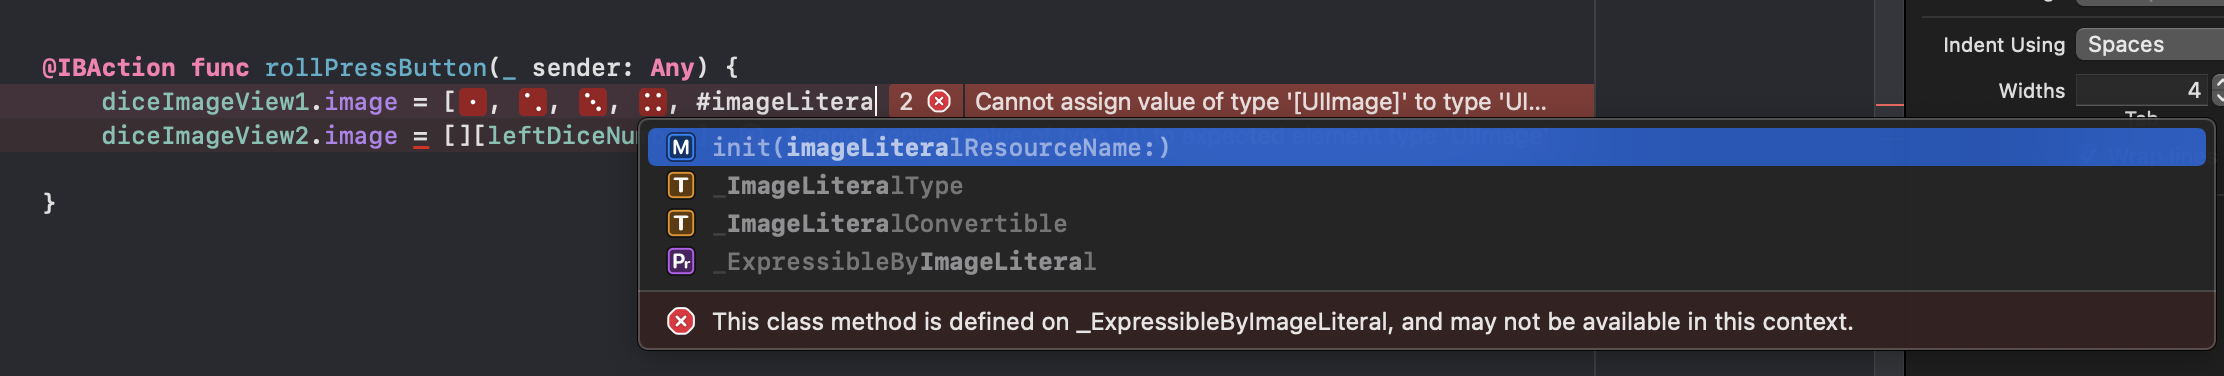
Task: Click the rollPressButton function name
Action: 375,67
